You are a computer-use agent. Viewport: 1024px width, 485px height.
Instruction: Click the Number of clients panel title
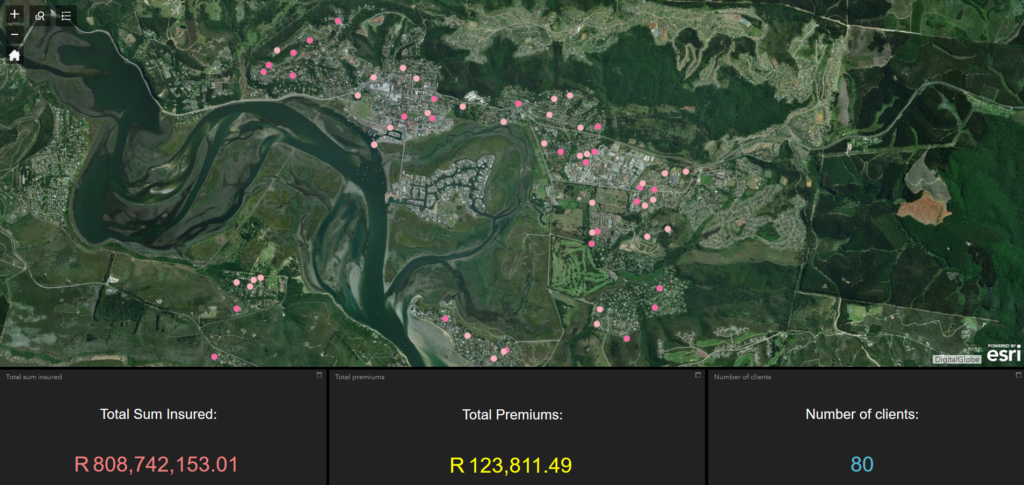click(x=742, y=377)
